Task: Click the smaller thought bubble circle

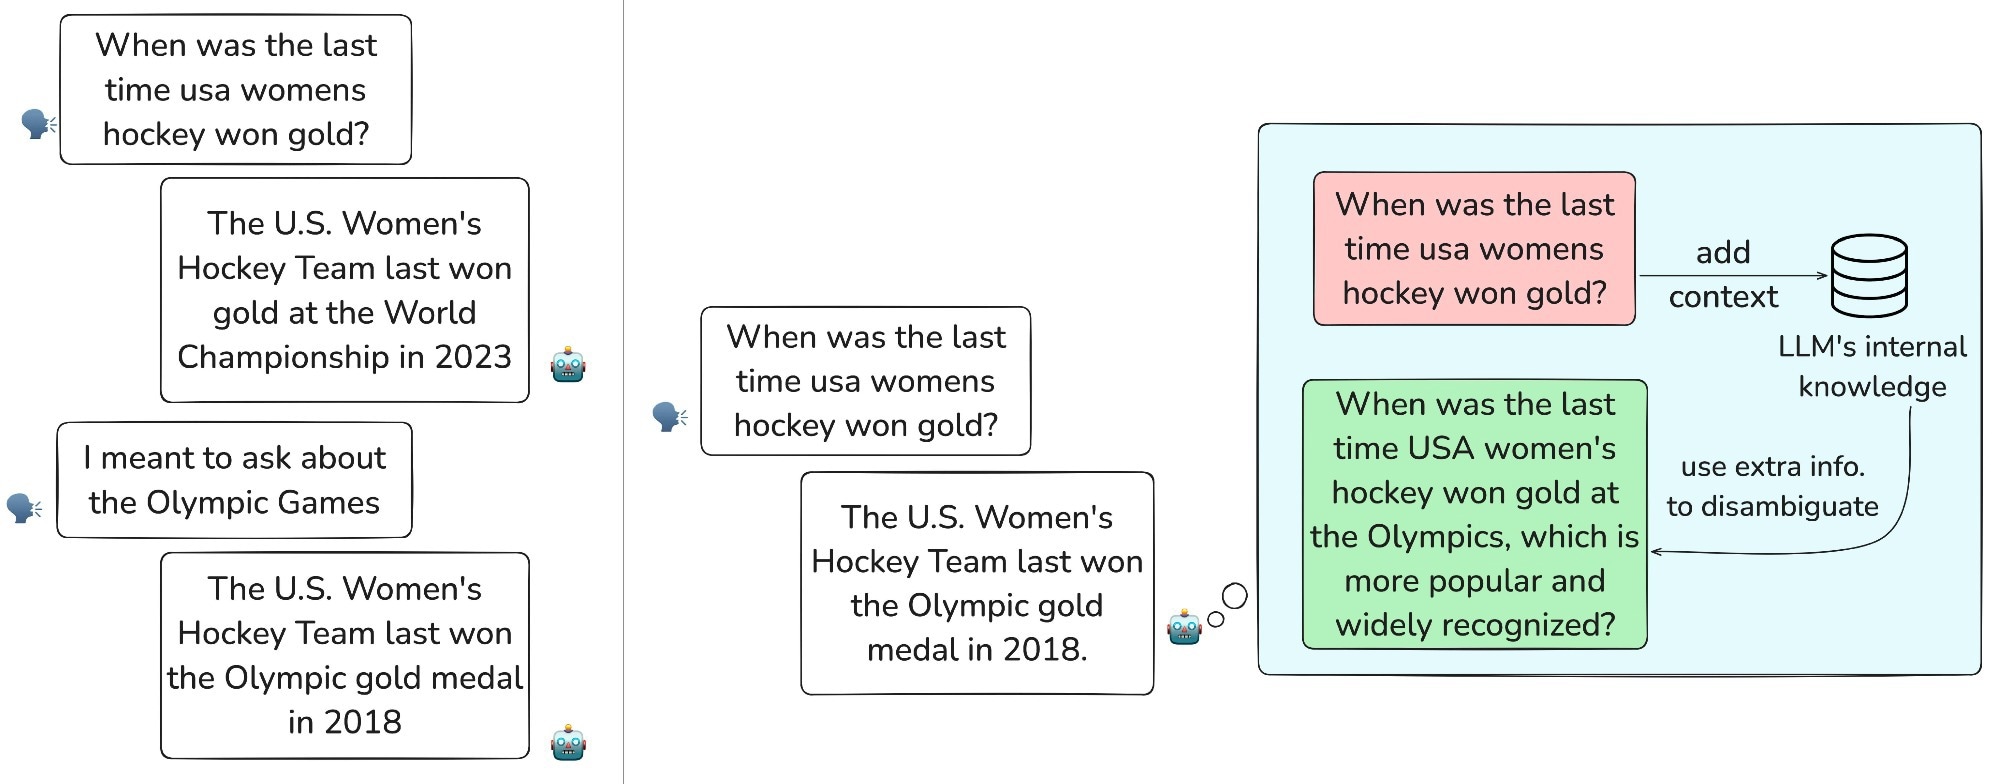Action: (1216, 619)
